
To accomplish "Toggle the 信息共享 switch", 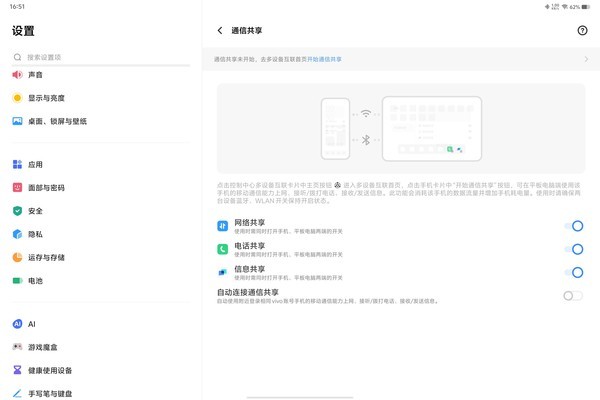I will point(574,272).
